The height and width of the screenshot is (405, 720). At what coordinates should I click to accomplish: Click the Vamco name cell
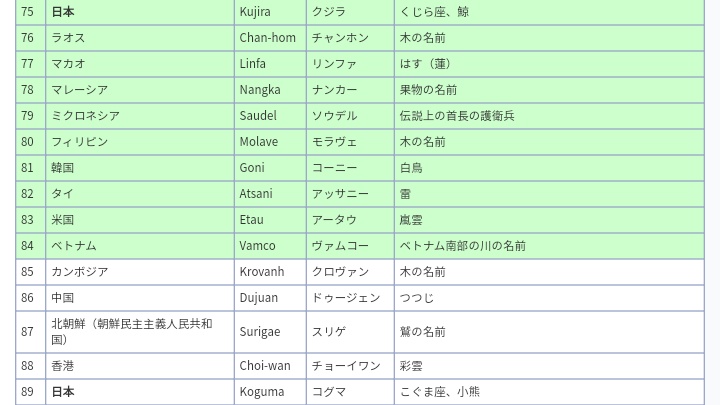click(270, 246)
